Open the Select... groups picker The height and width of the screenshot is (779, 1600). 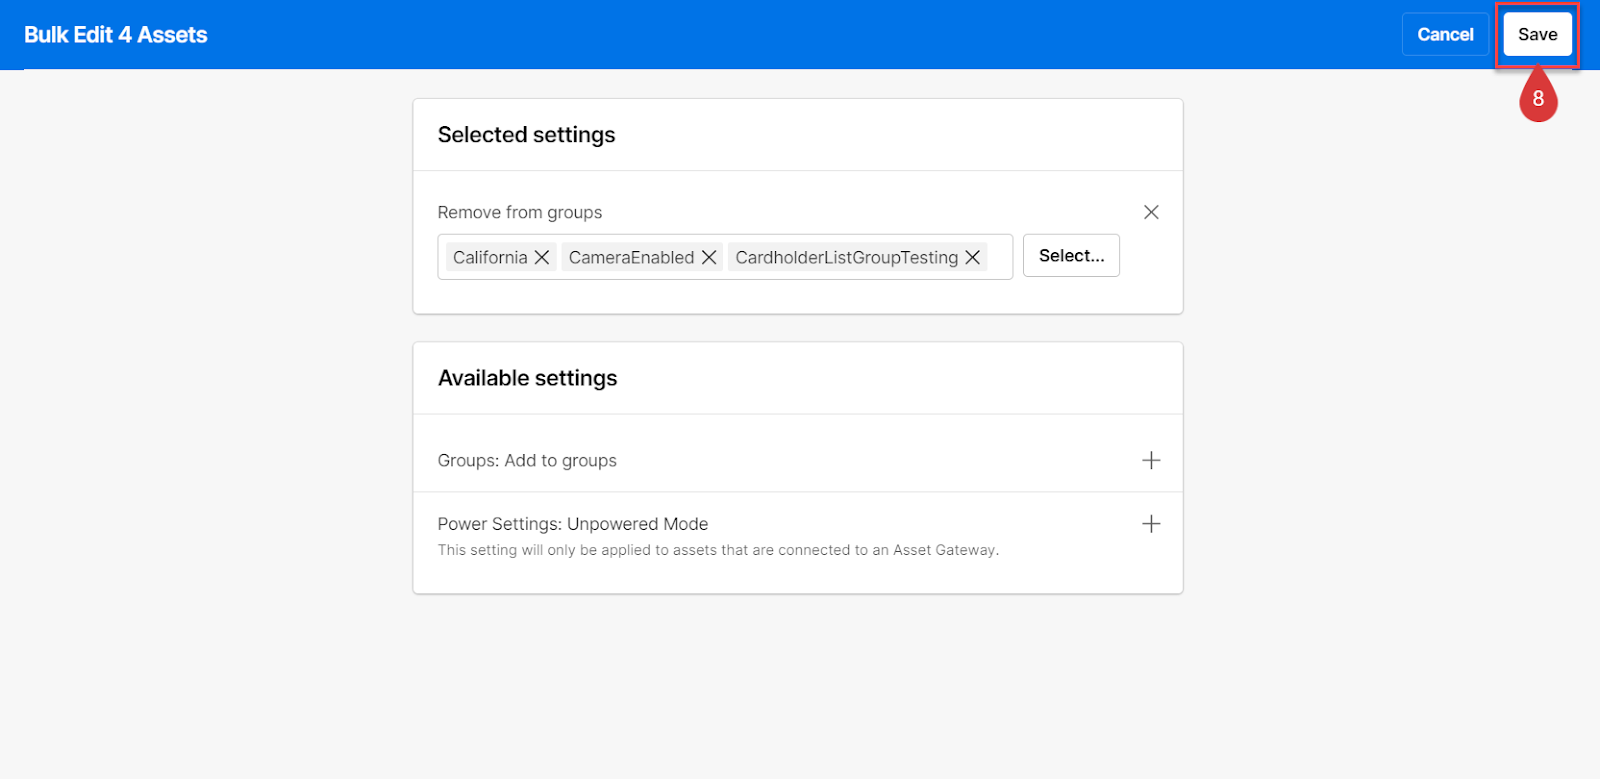point(1071,256)
